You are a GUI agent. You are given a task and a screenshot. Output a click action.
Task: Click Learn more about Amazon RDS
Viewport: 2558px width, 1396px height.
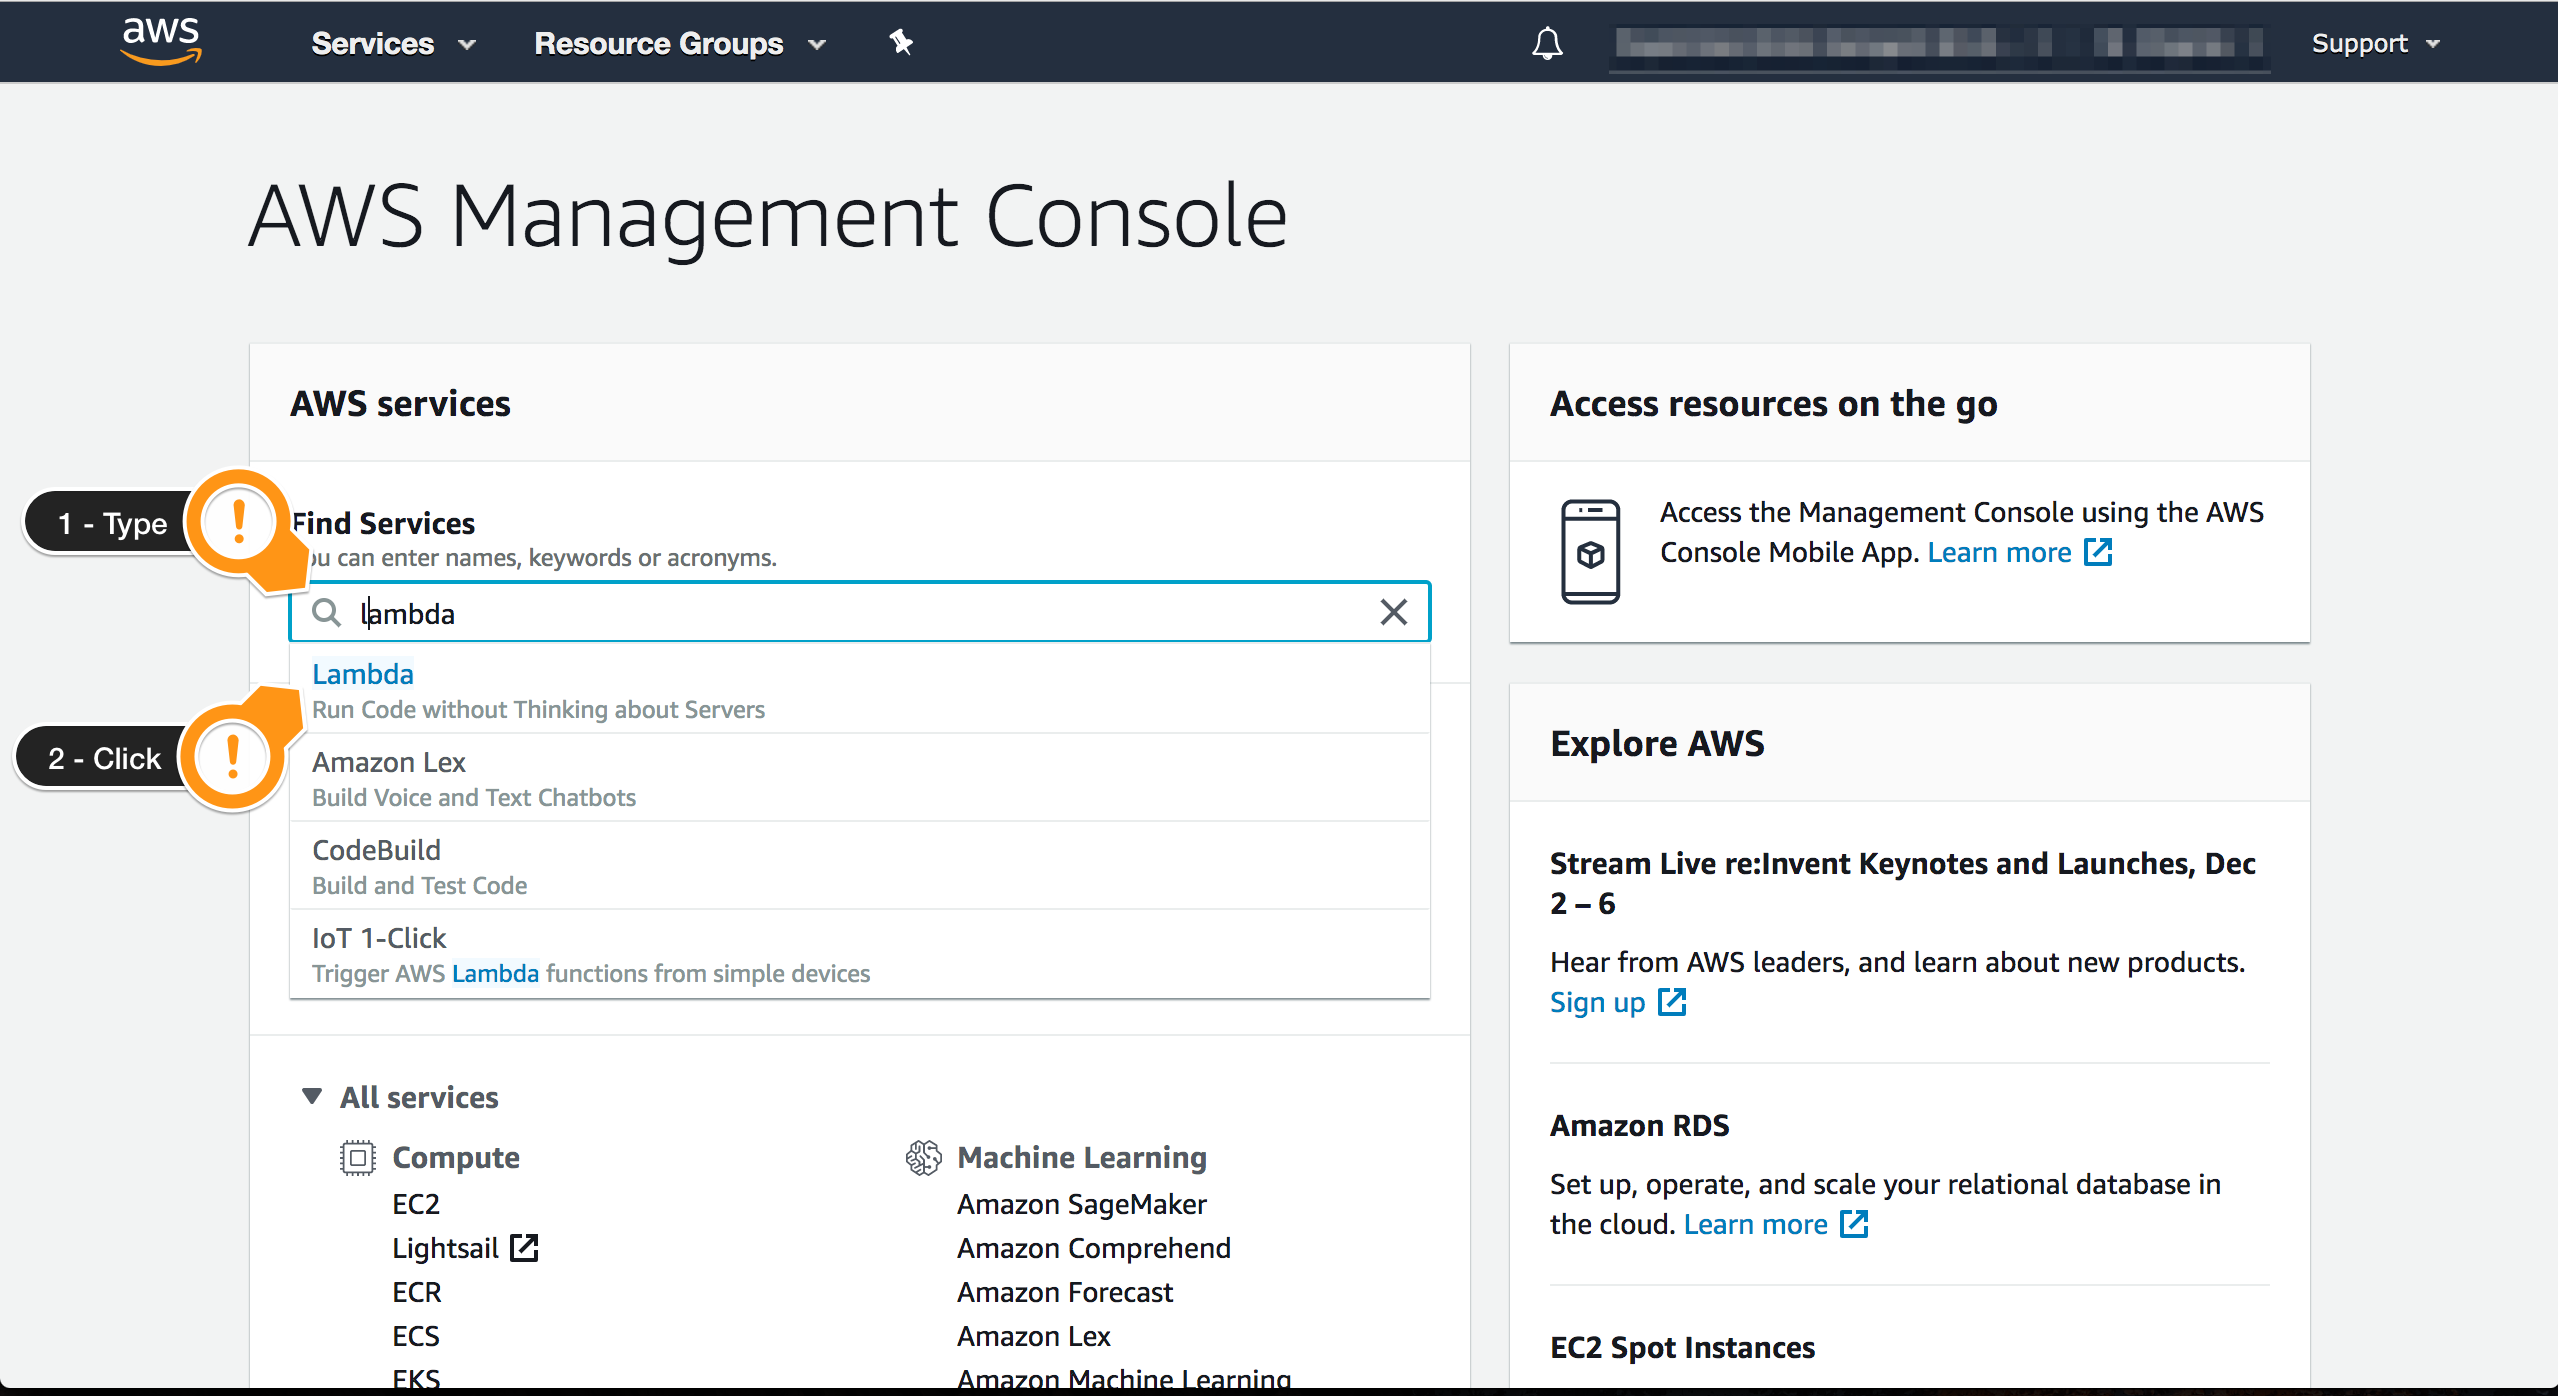point(1755,1224)
